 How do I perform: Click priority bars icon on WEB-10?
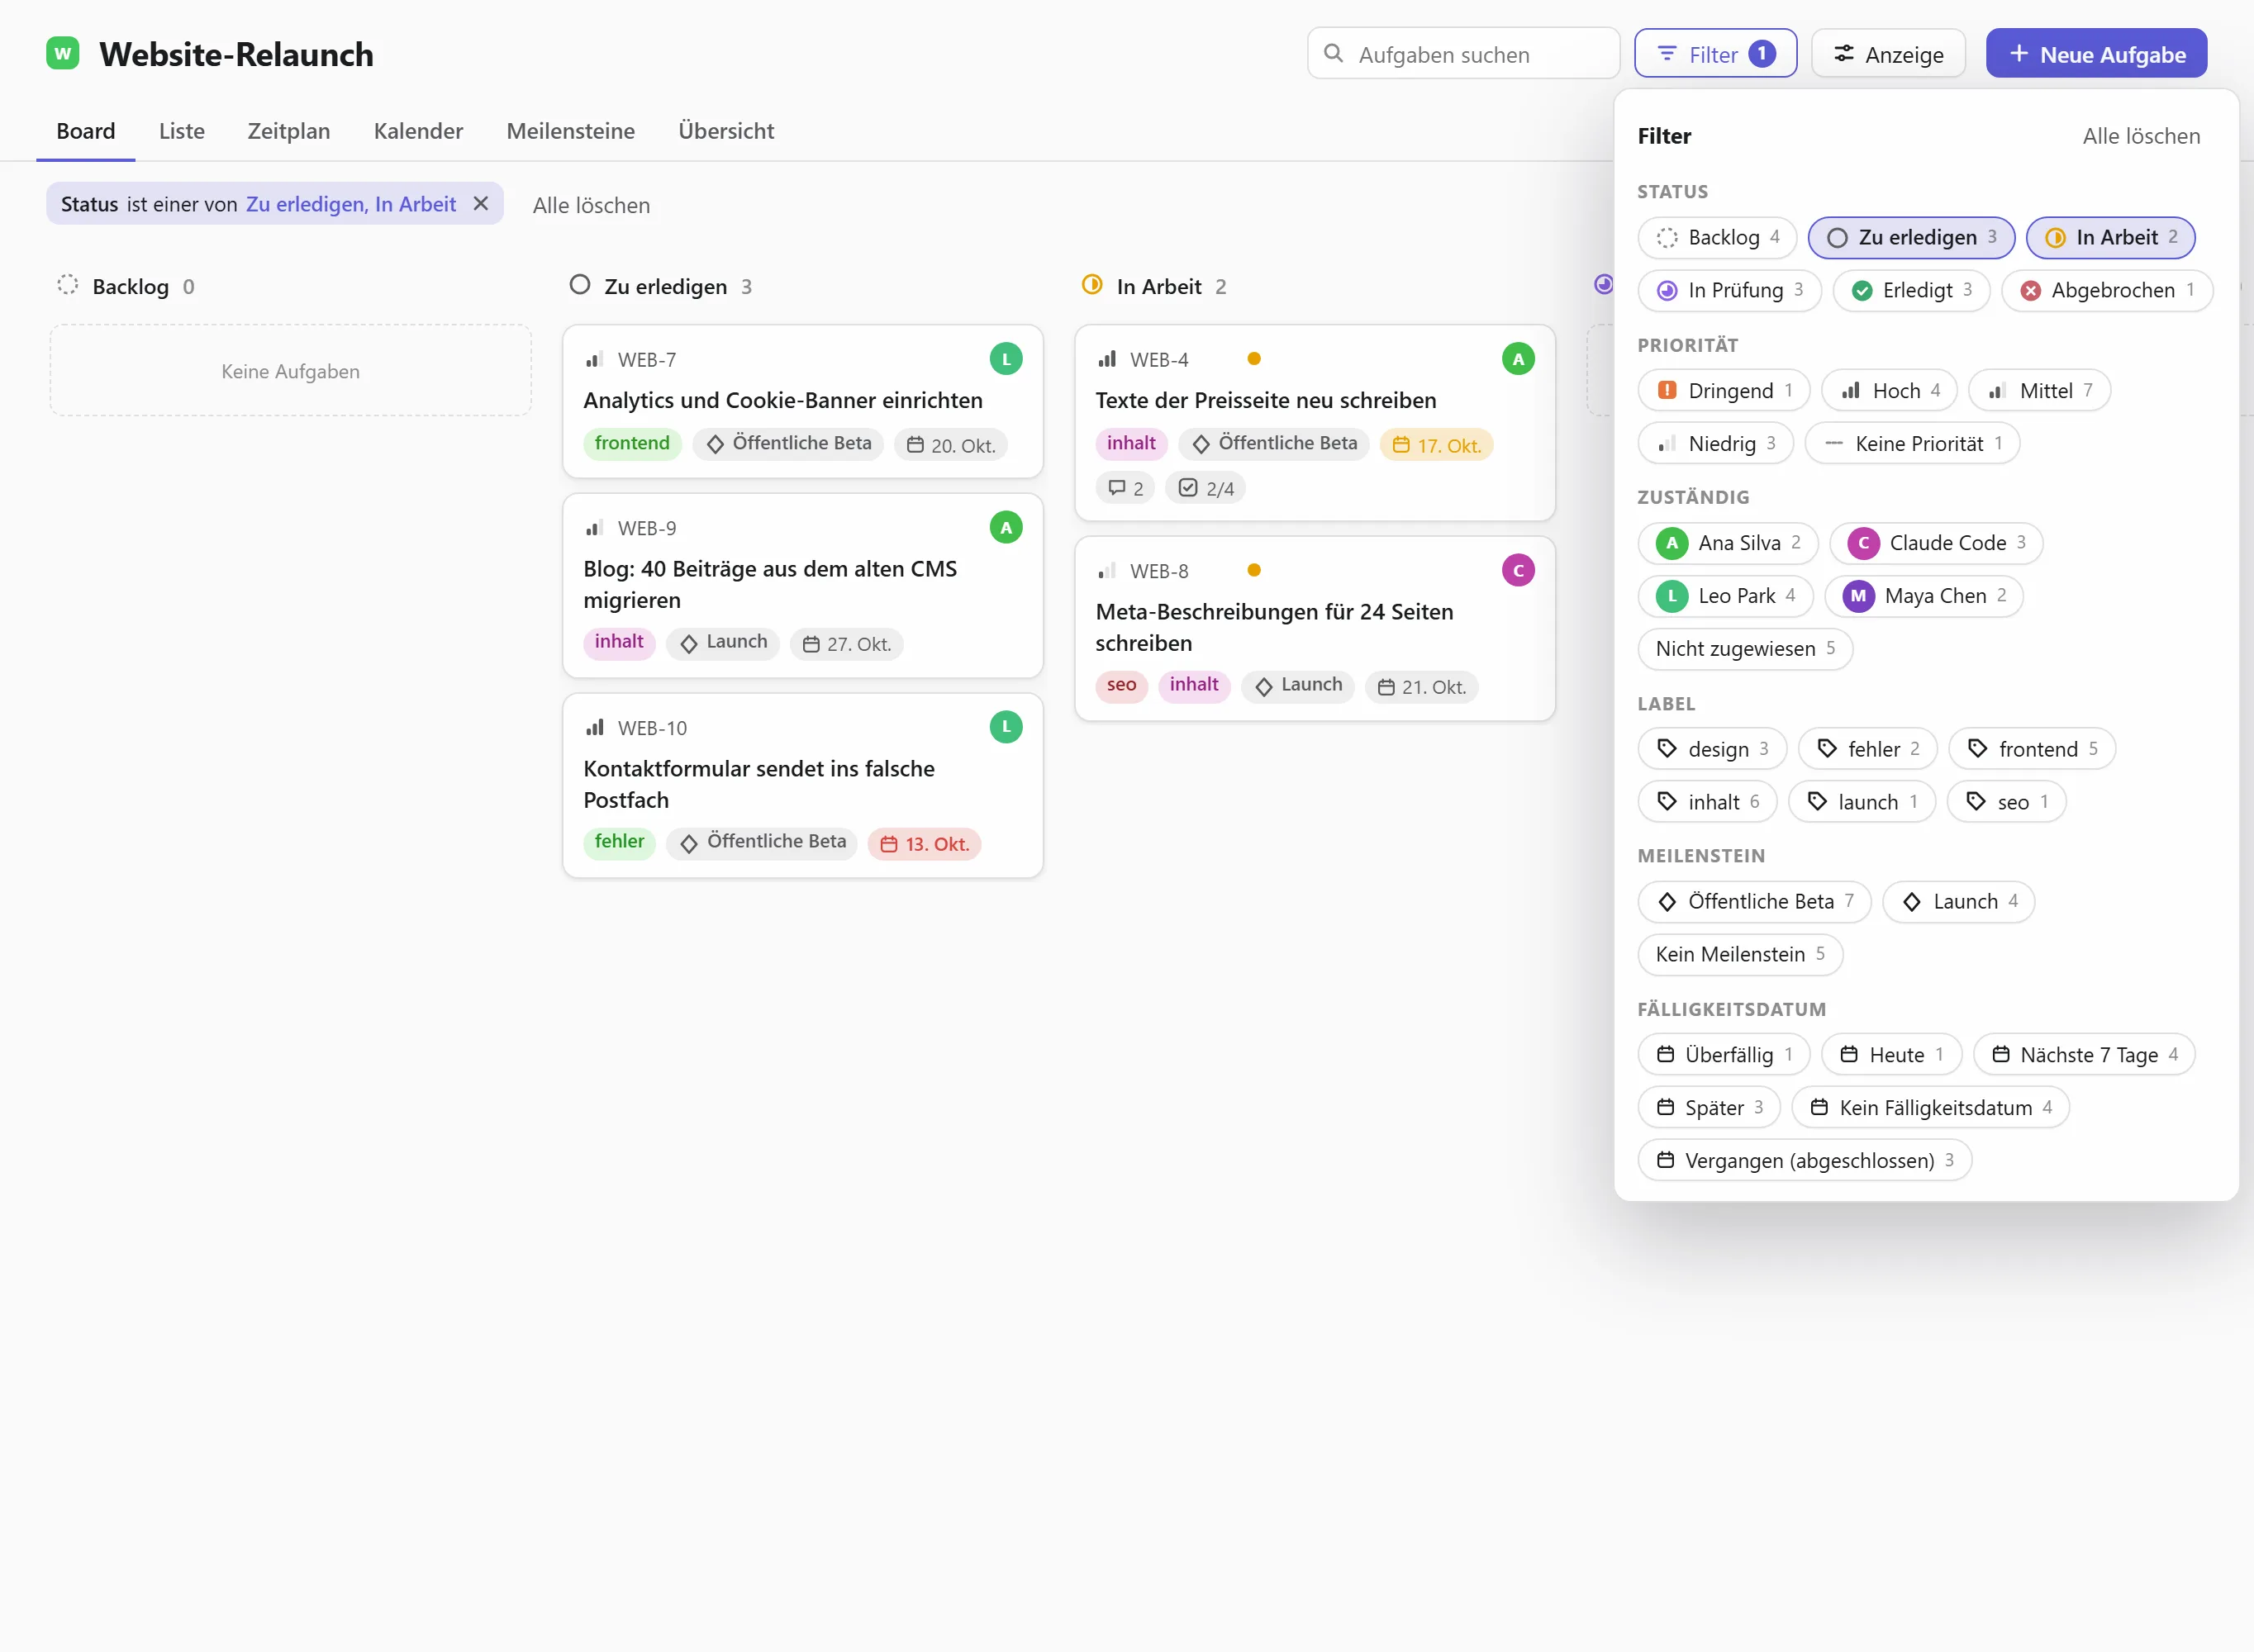(x=595, y=727)
